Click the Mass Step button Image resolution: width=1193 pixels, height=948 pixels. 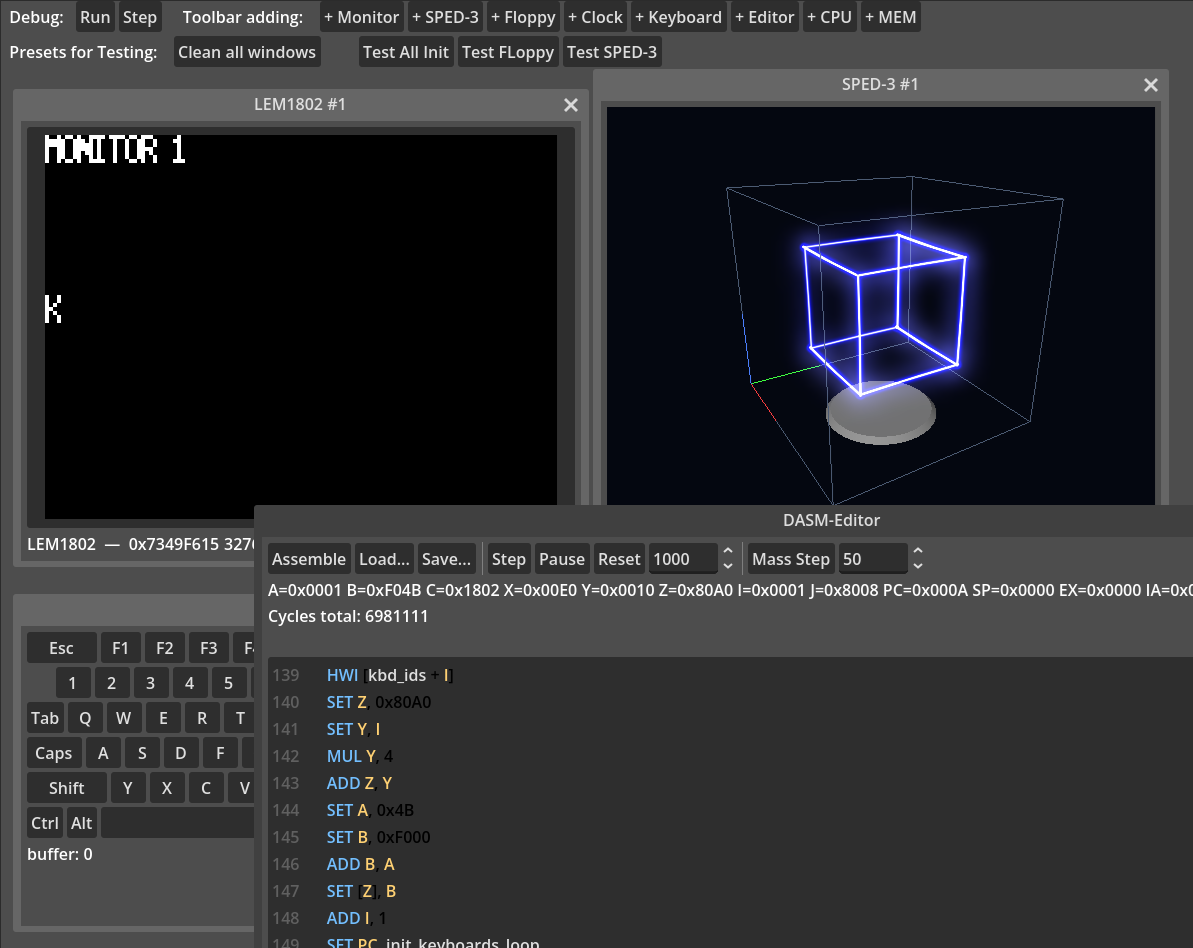(x=791, y=559)
